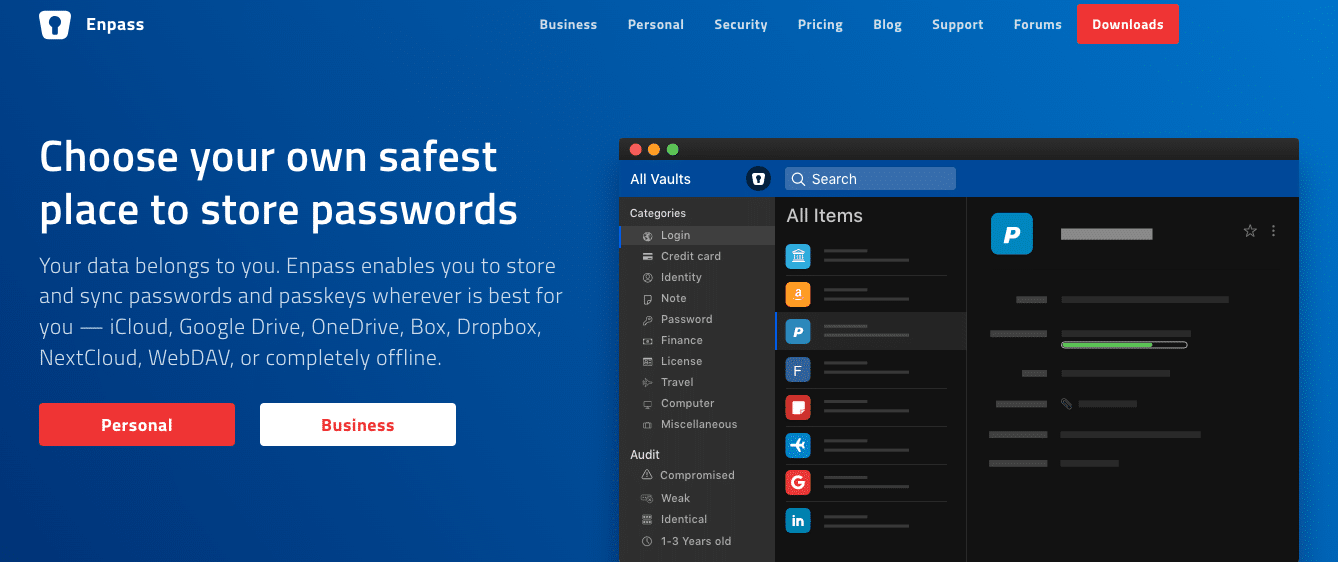1338x562 pixels.
Task: Click the red Personal button under hero text
Action: (137, 425)
